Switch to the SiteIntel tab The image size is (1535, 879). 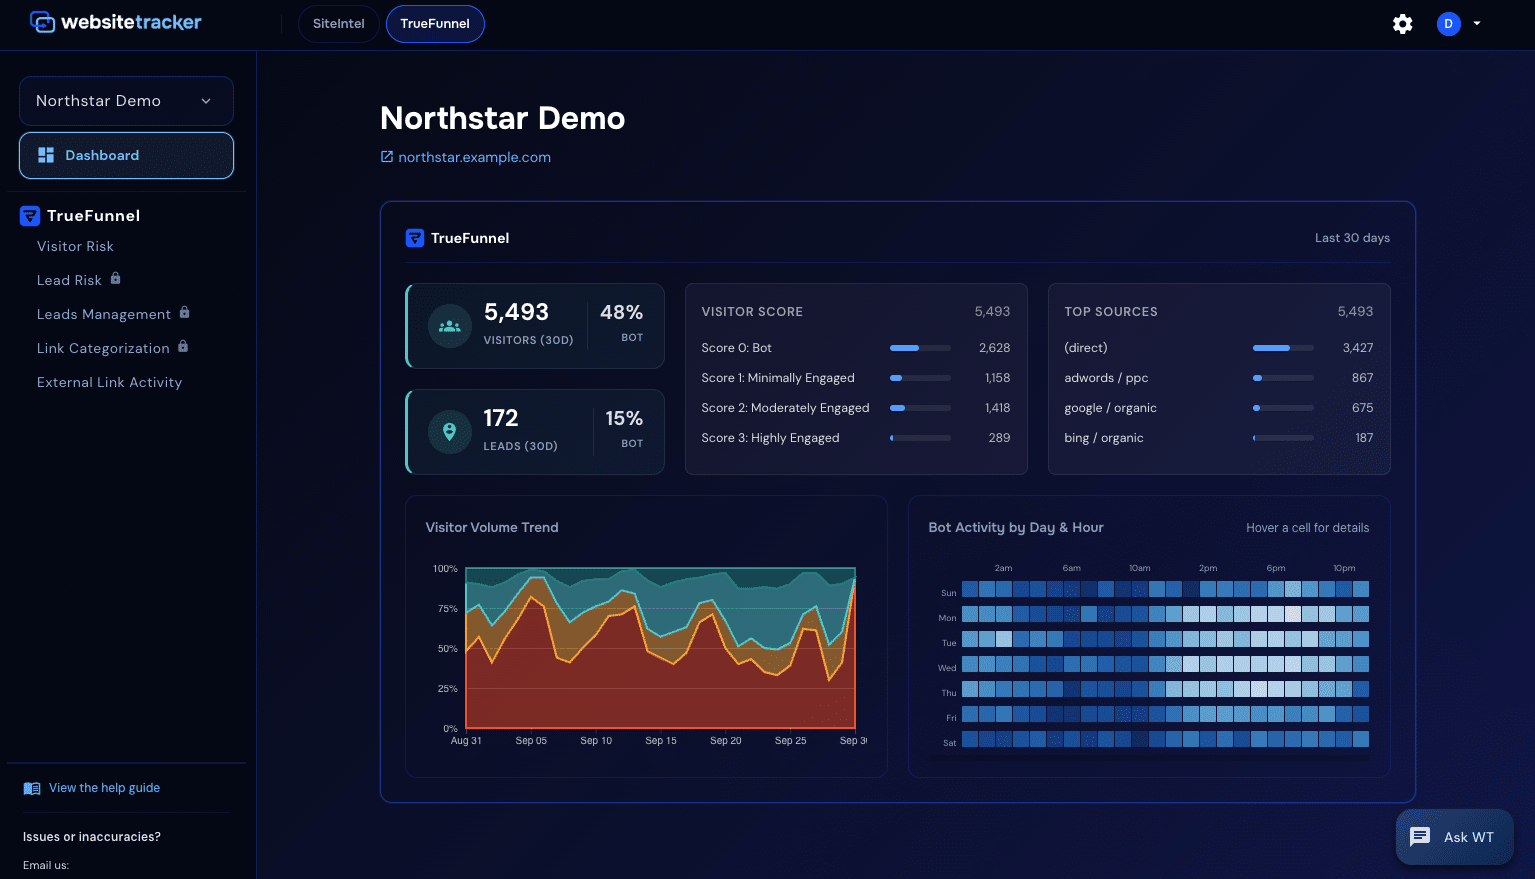click(x=338, y=24)
